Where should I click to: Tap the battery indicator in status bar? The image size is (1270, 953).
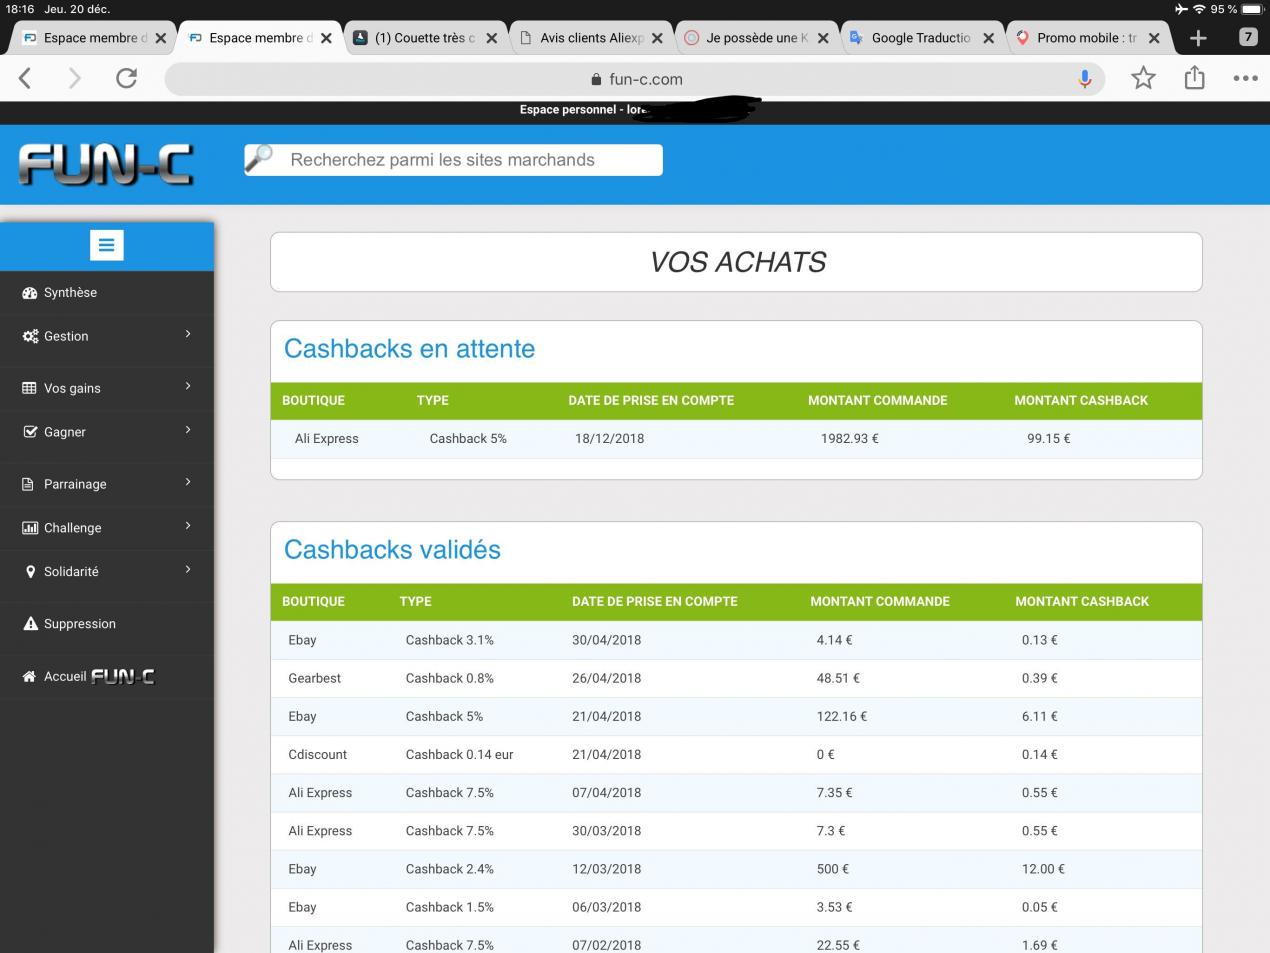click(1253, 9)
